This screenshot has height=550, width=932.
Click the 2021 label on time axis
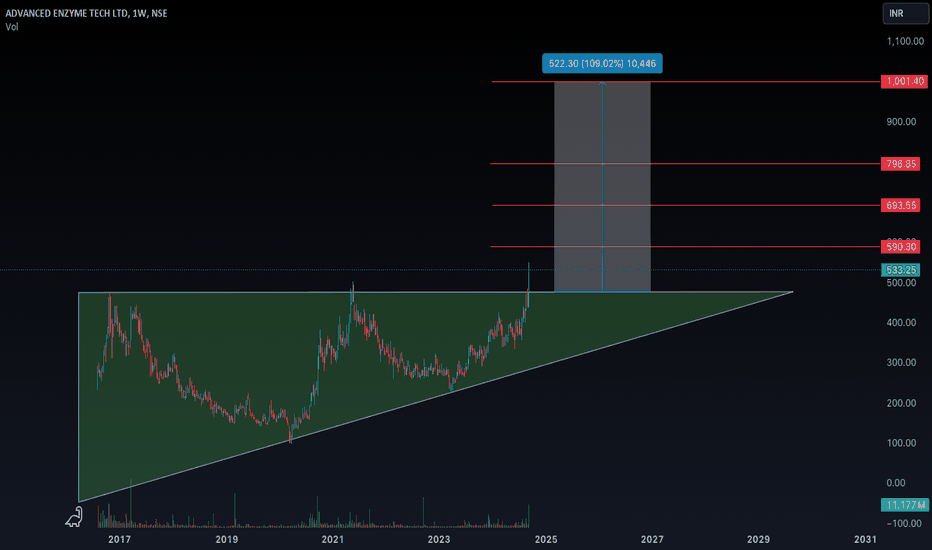click(x=333, y=539)
